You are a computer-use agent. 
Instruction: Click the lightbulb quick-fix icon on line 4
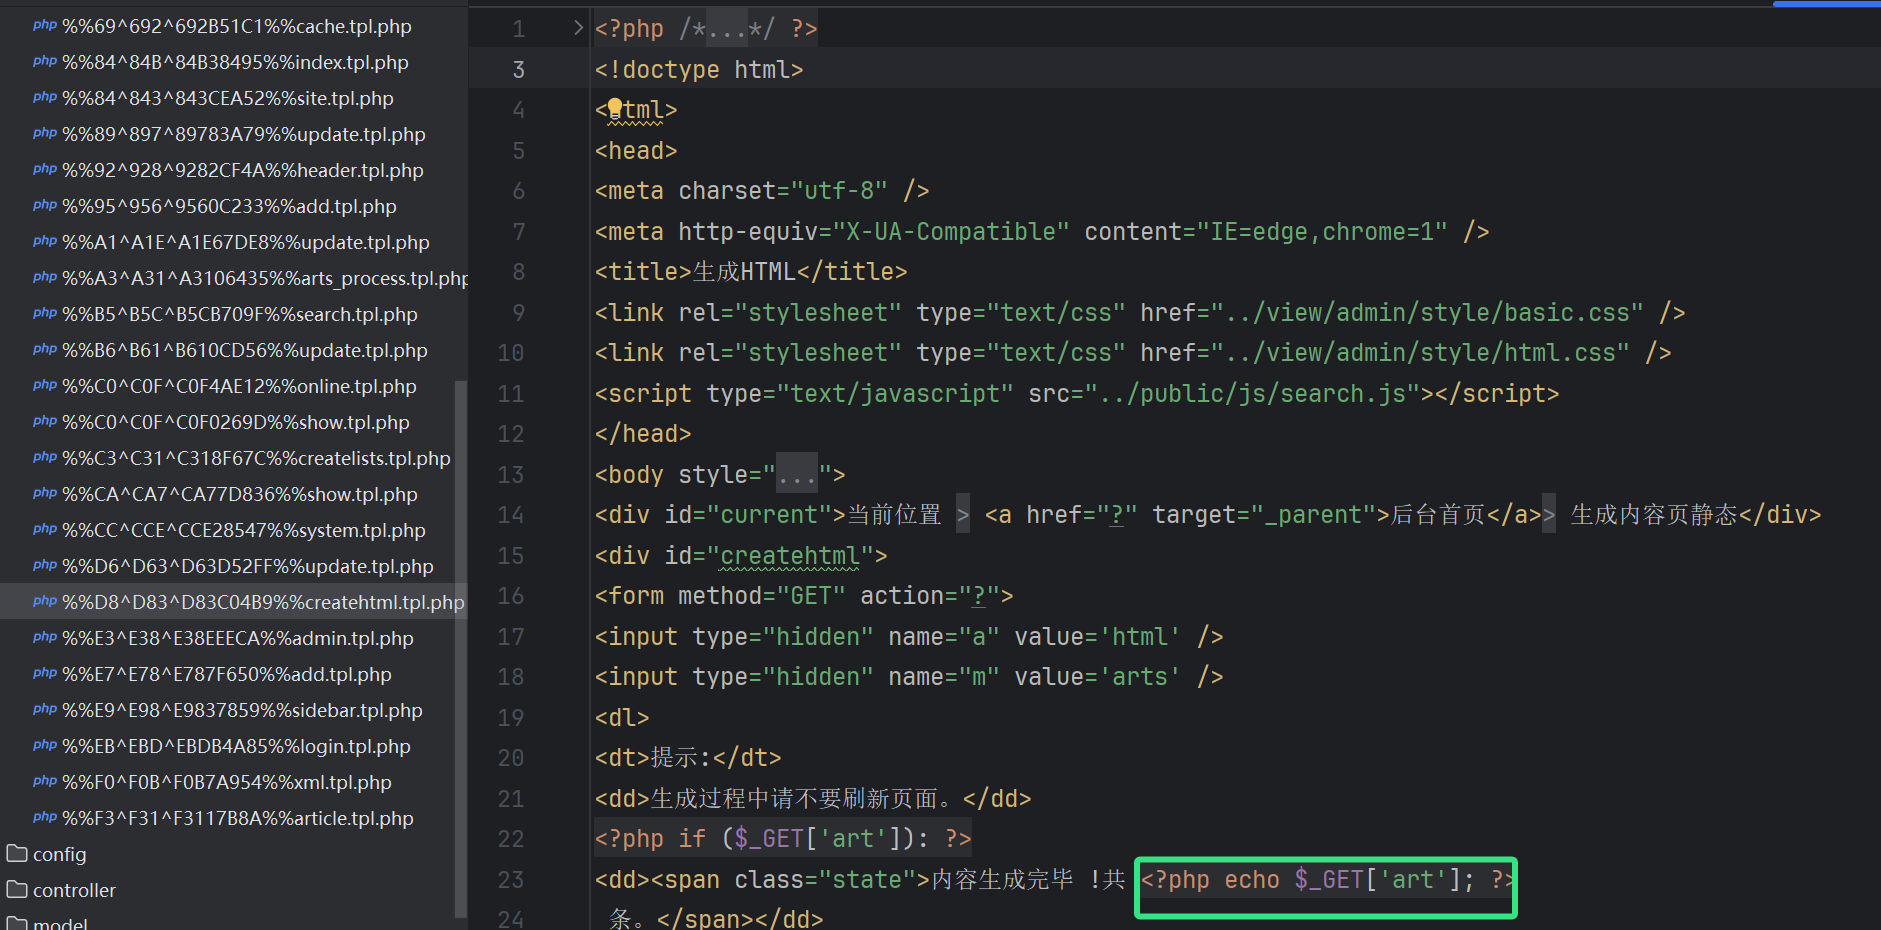click(615, 108)
